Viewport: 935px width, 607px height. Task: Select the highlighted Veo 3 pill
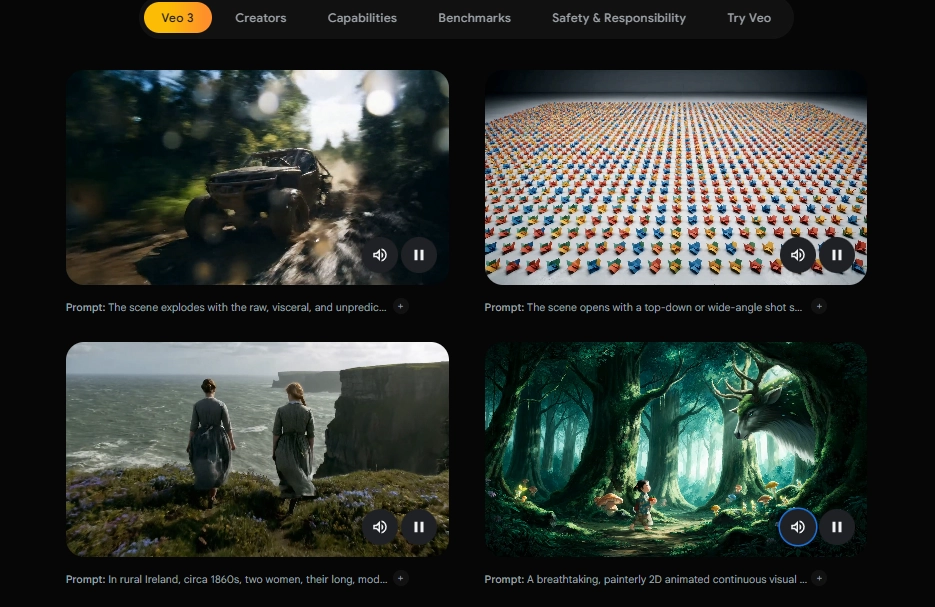pyautogui.click(x=177, y=18)
